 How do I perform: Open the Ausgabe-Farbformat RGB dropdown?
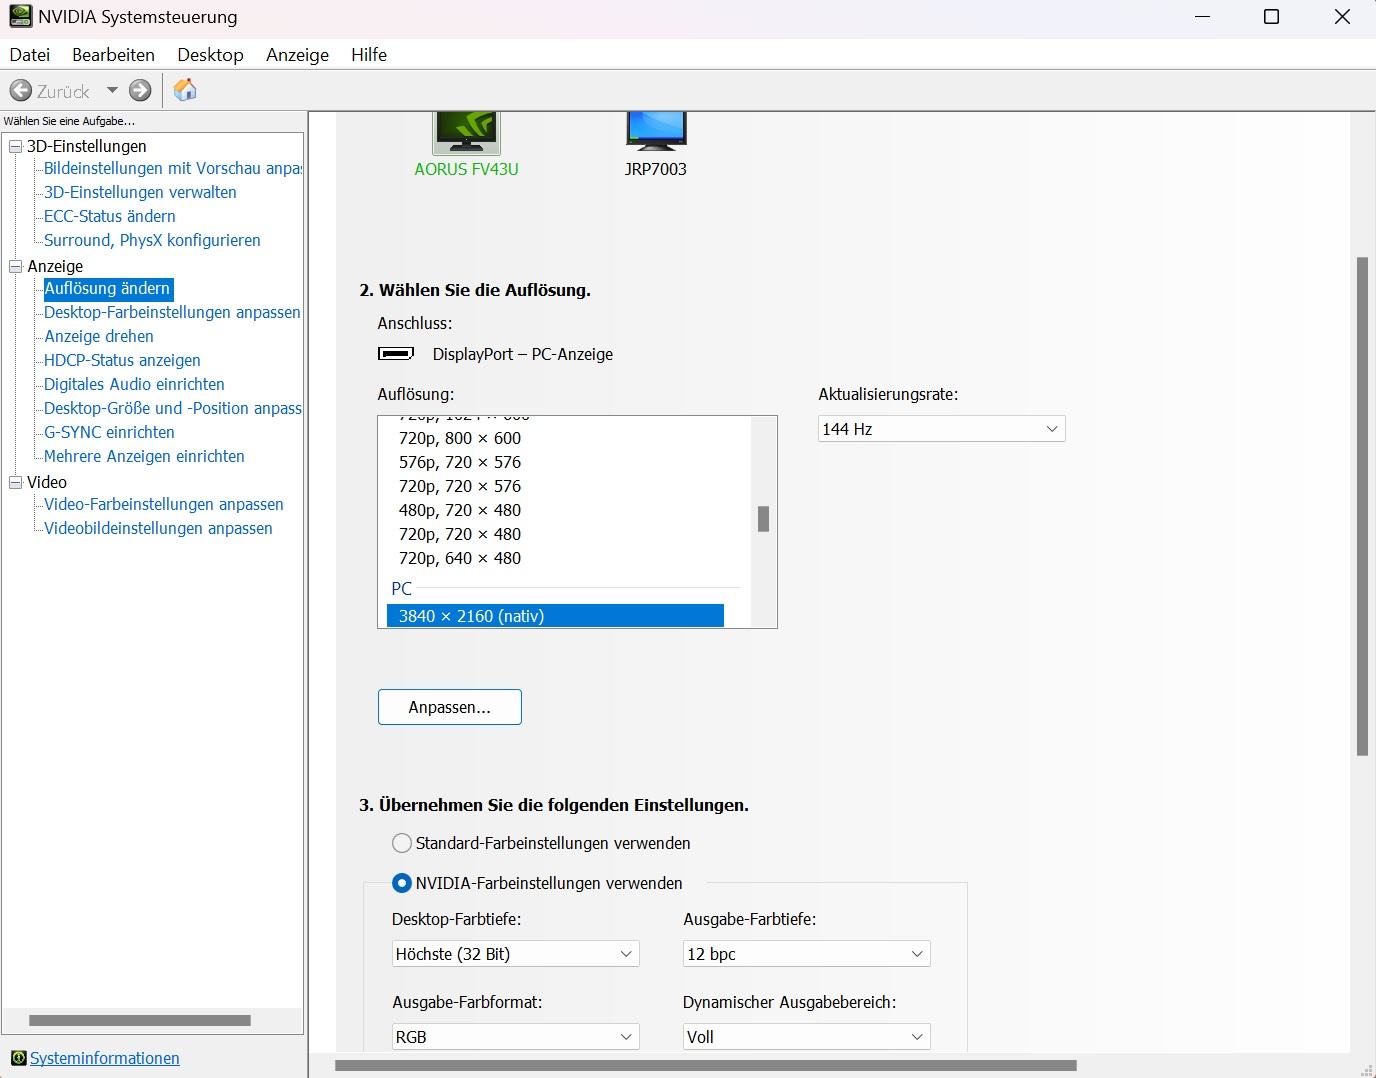[x=516, y=1037]
